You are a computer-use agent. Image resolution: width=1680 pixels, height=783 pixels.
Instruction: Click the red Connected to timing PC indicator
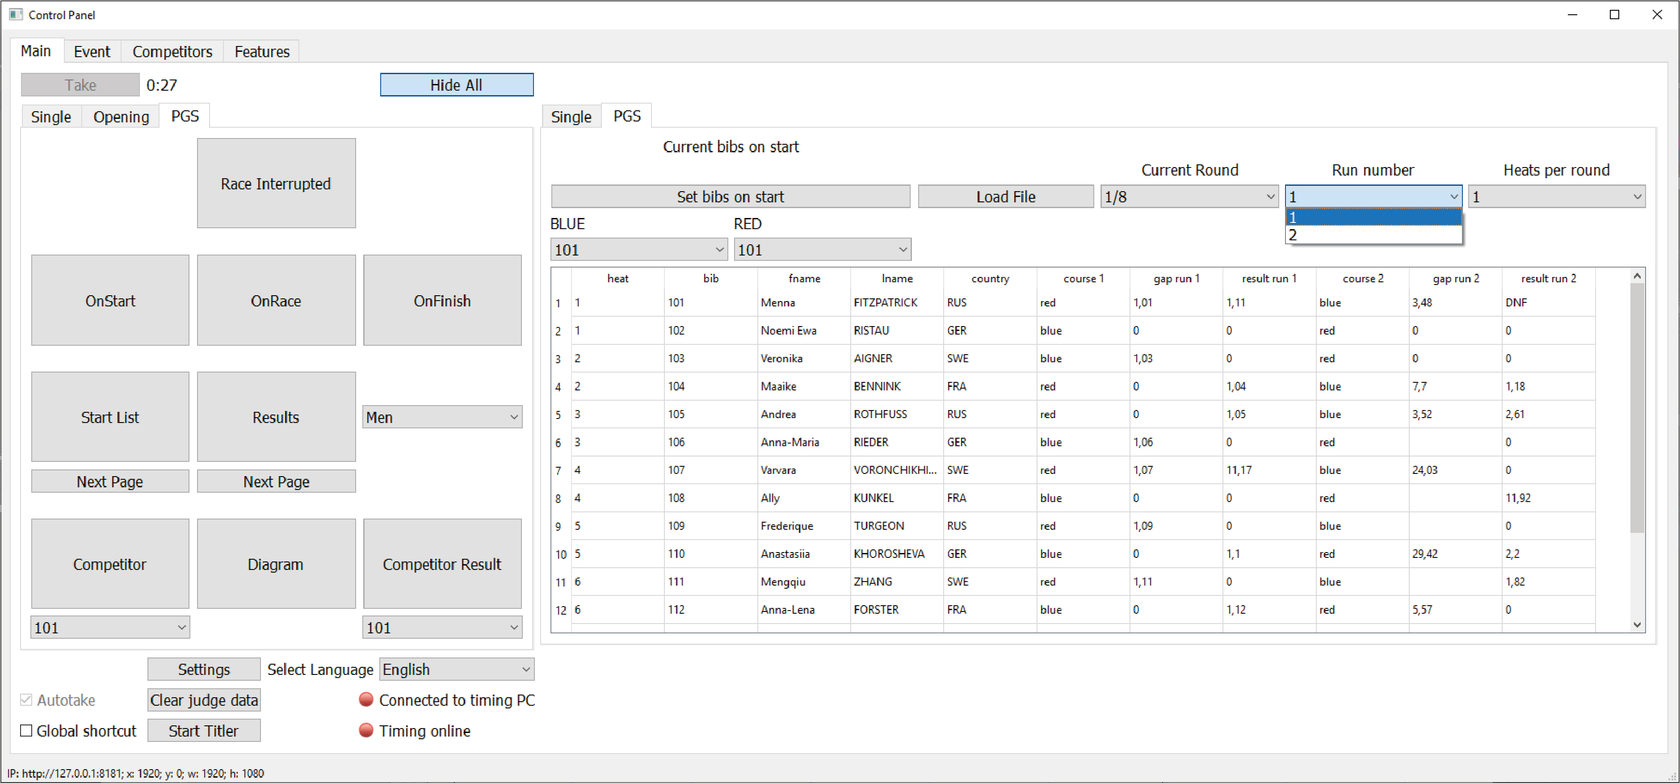point(366,700)
